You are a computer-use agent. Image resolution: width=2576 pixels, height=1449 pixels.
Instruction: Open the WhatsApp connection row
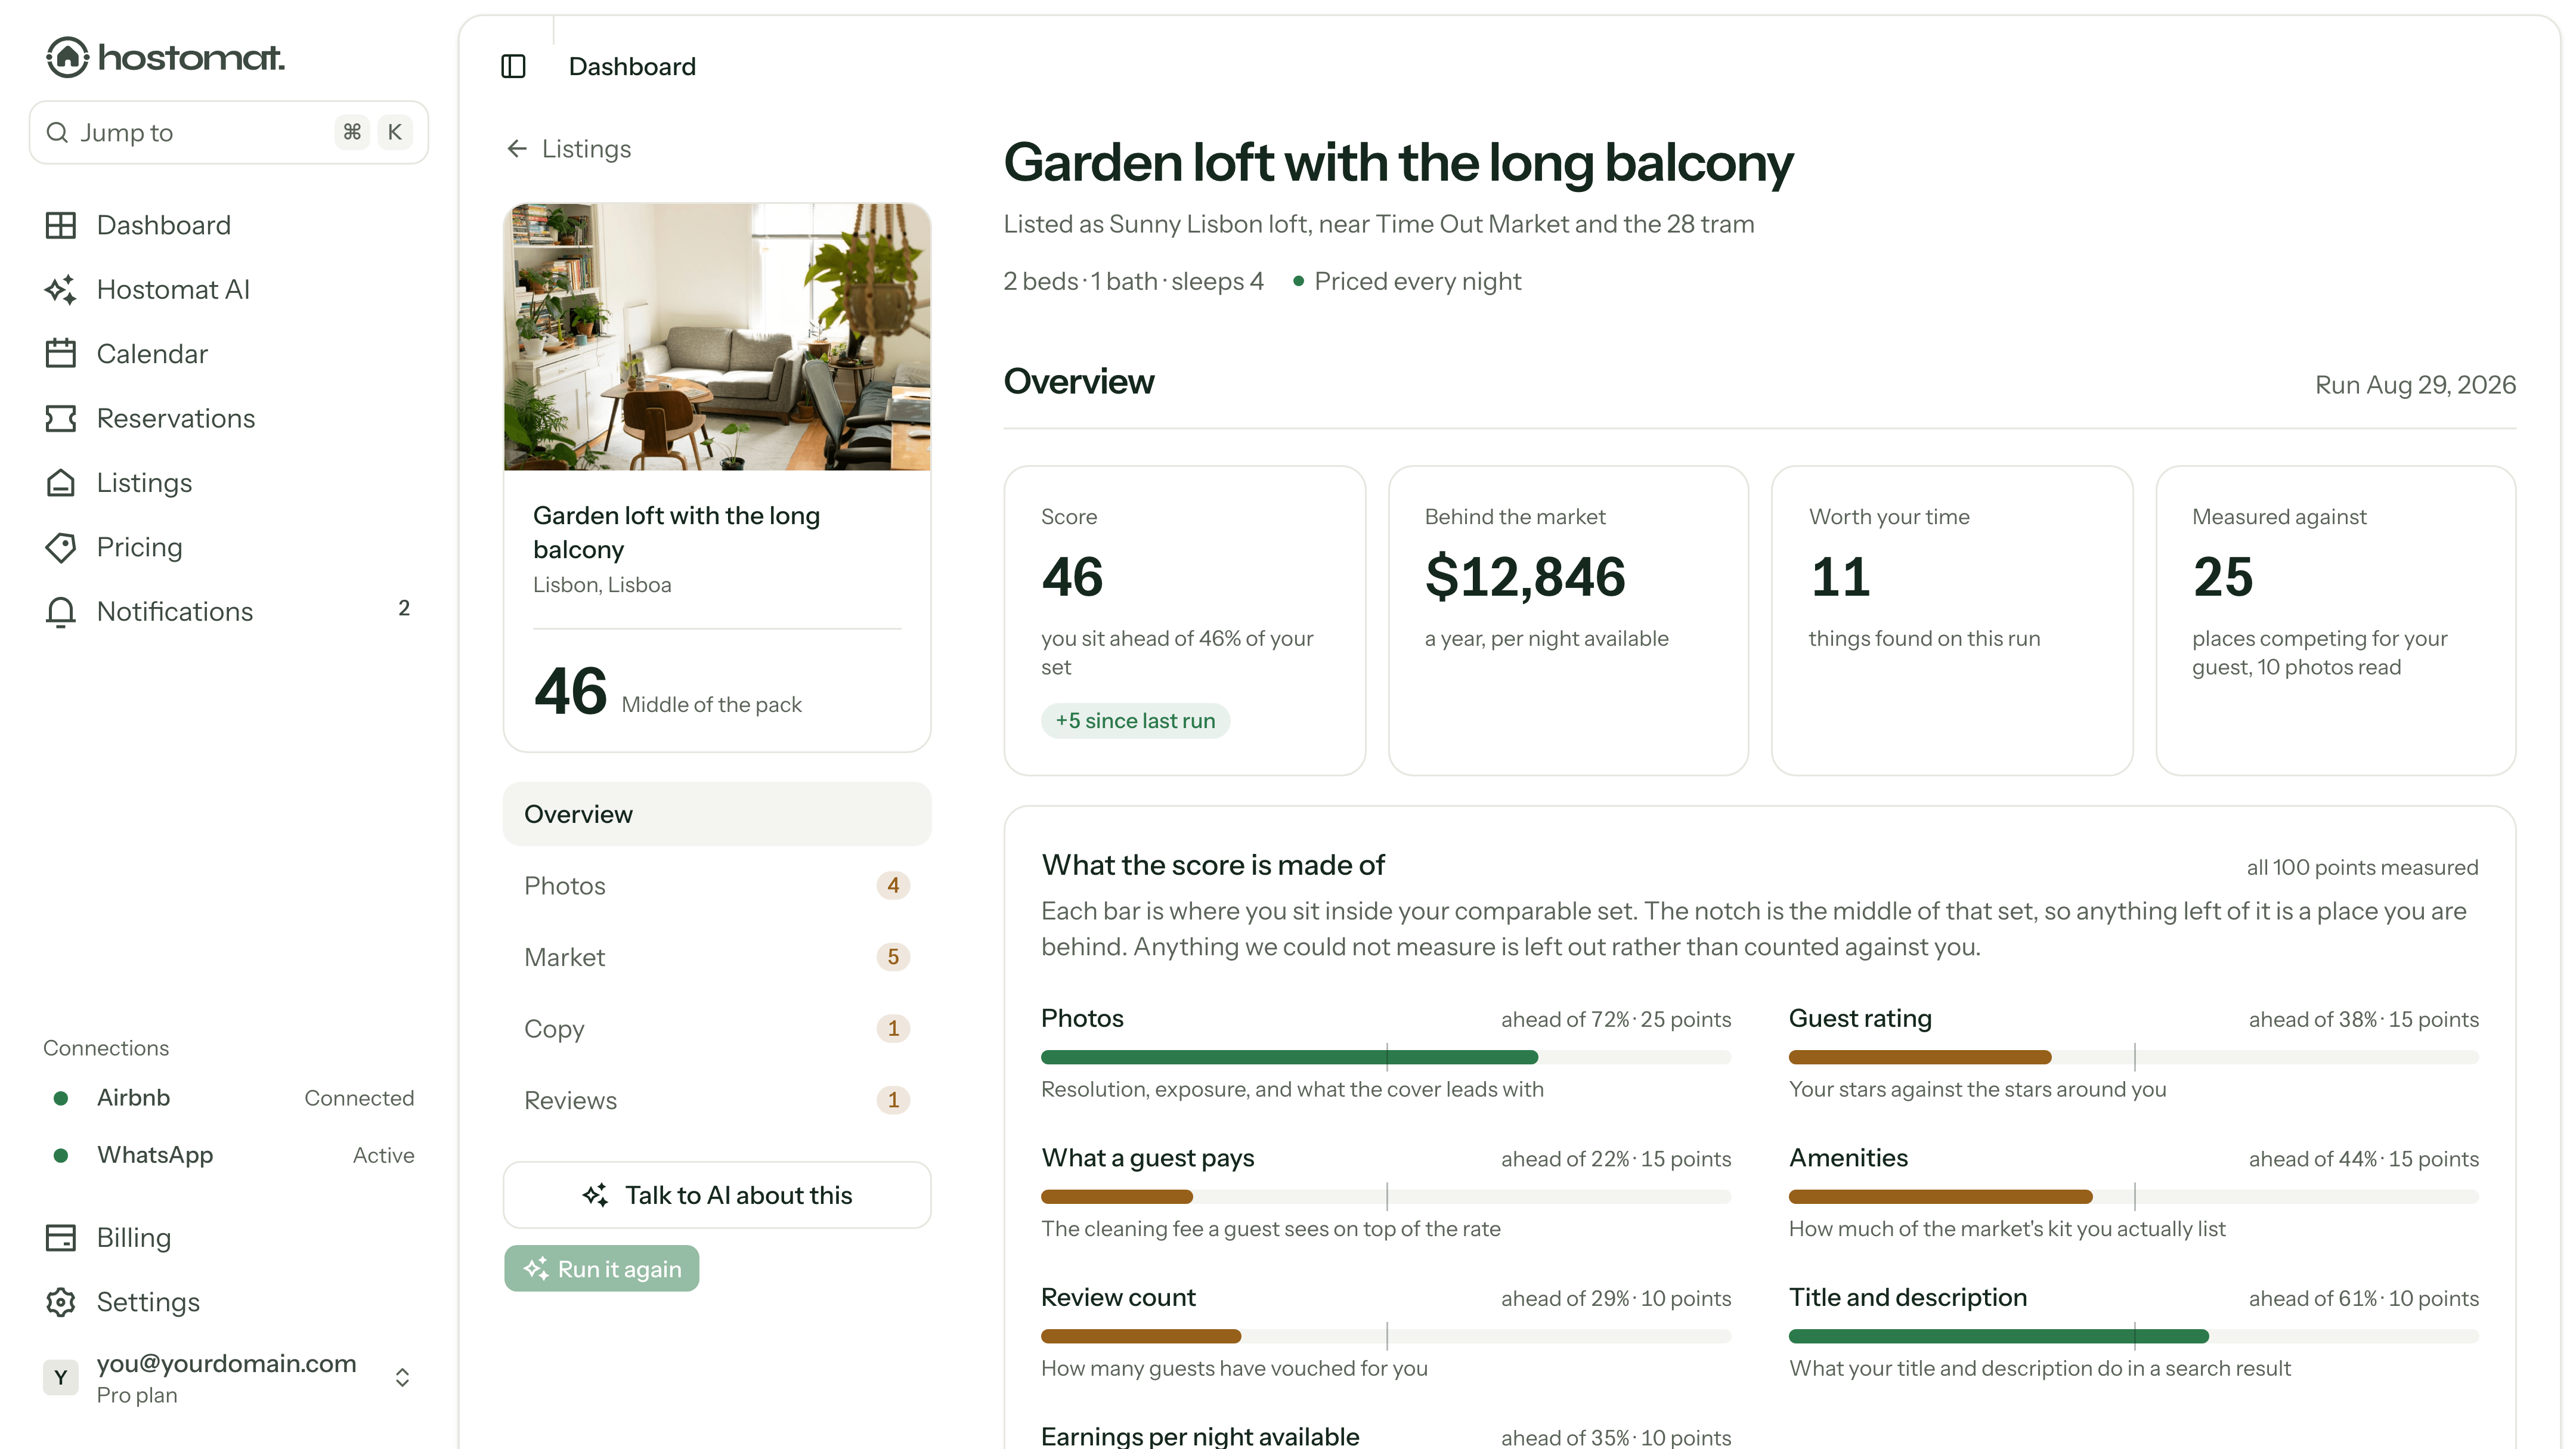point(228,1155)
